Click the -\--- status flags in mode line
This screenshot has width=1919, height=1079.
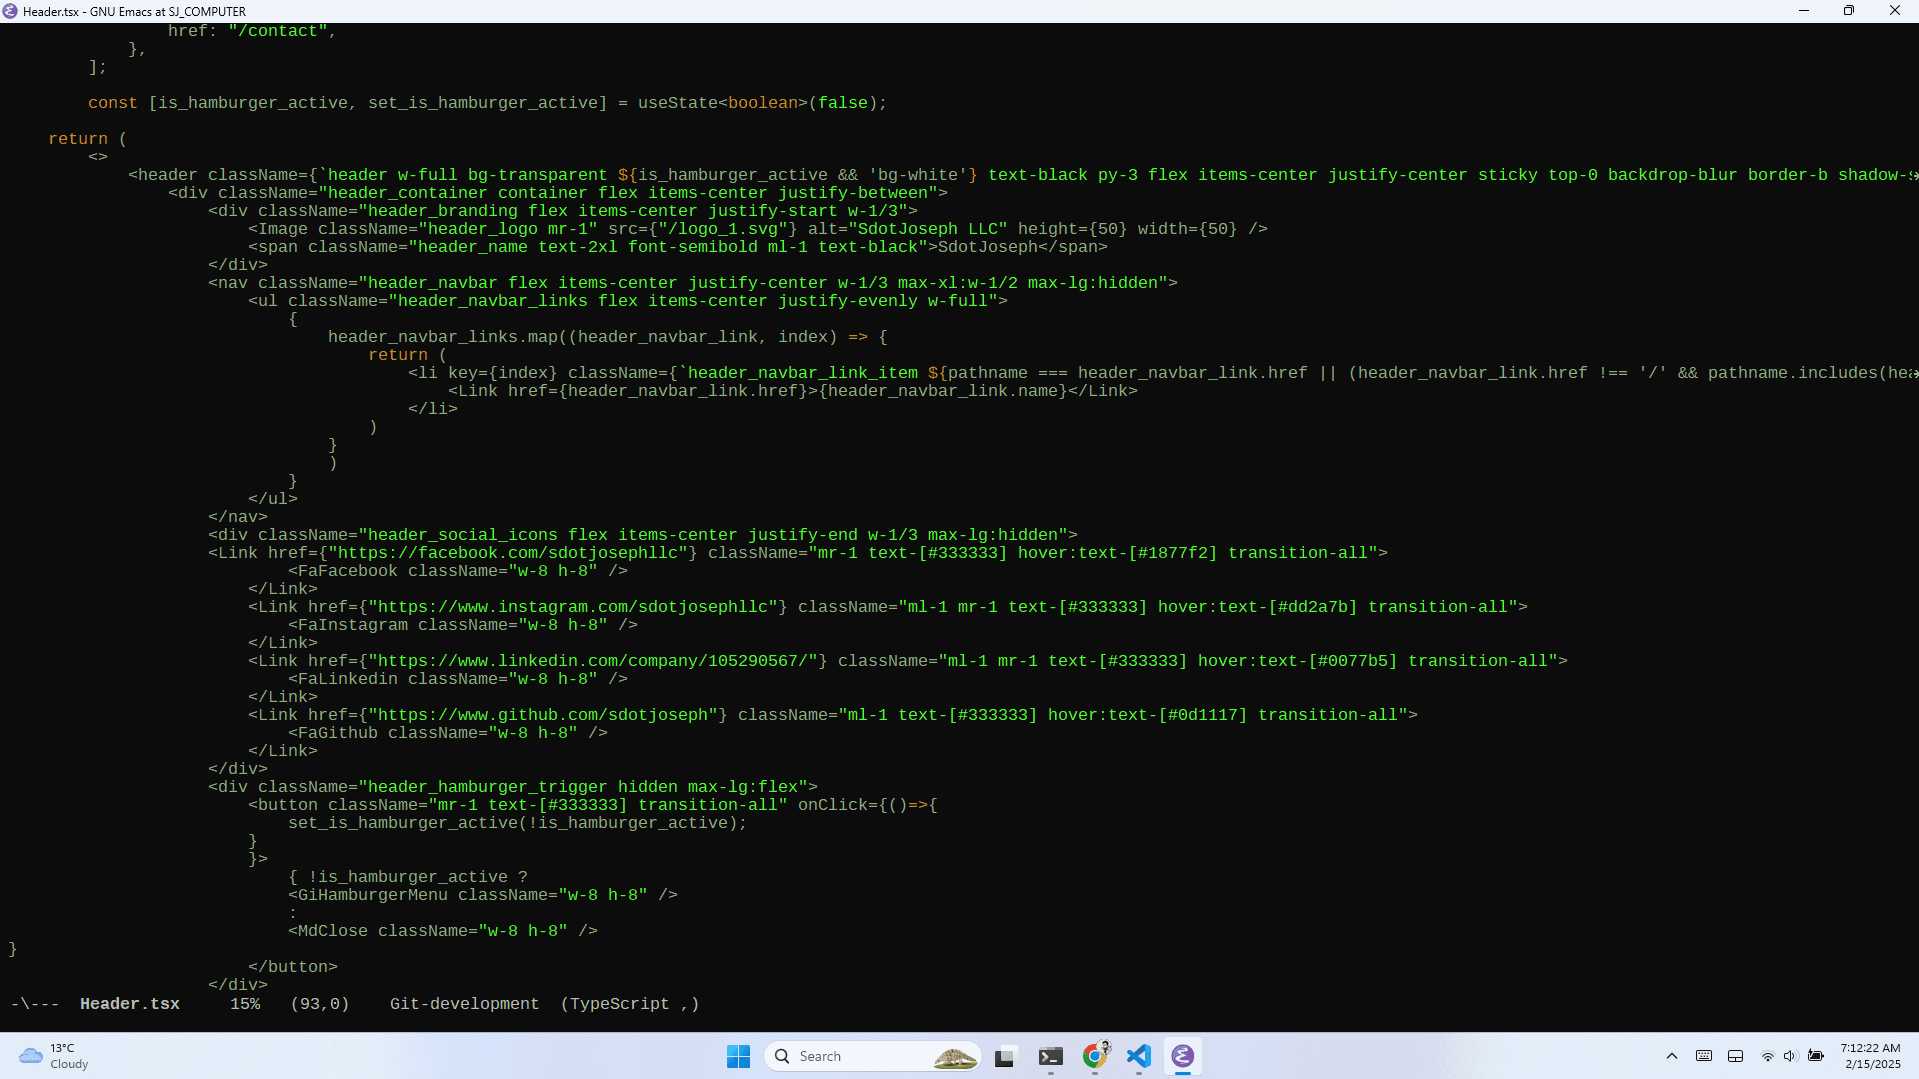pyautogui.click(x=35, y=1004)
